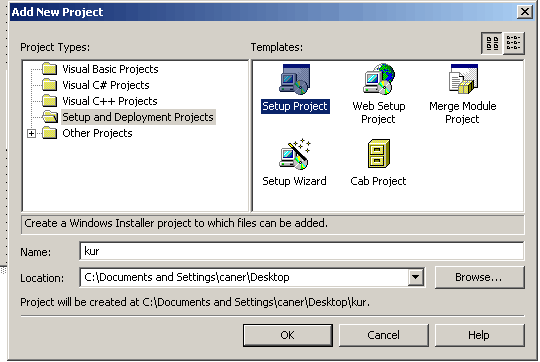Screen dimensions: 540x362
Task: Close the Add New Project dialog
Action: pos(525,12)
